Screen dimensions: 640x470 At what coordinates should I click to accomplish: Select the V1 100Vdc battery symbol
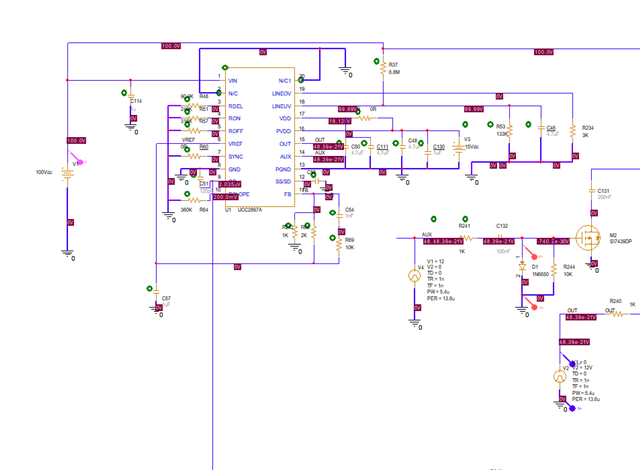67,173
